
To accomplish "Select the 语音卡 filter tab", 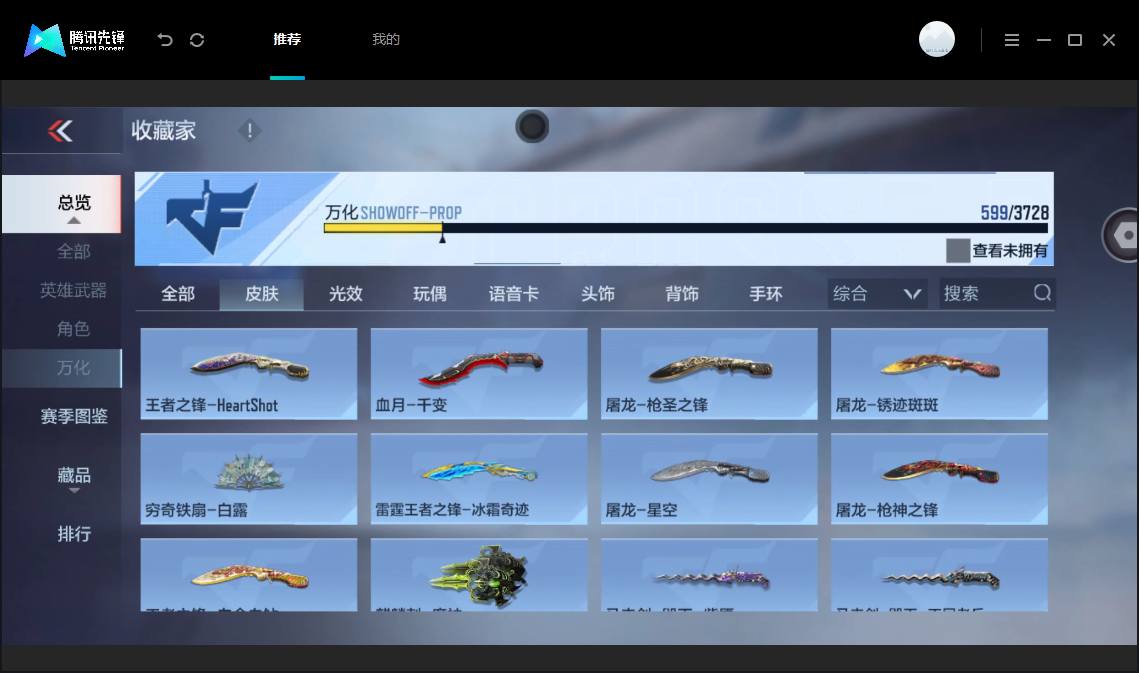I will pyautogui.click(x=514, y=294).
